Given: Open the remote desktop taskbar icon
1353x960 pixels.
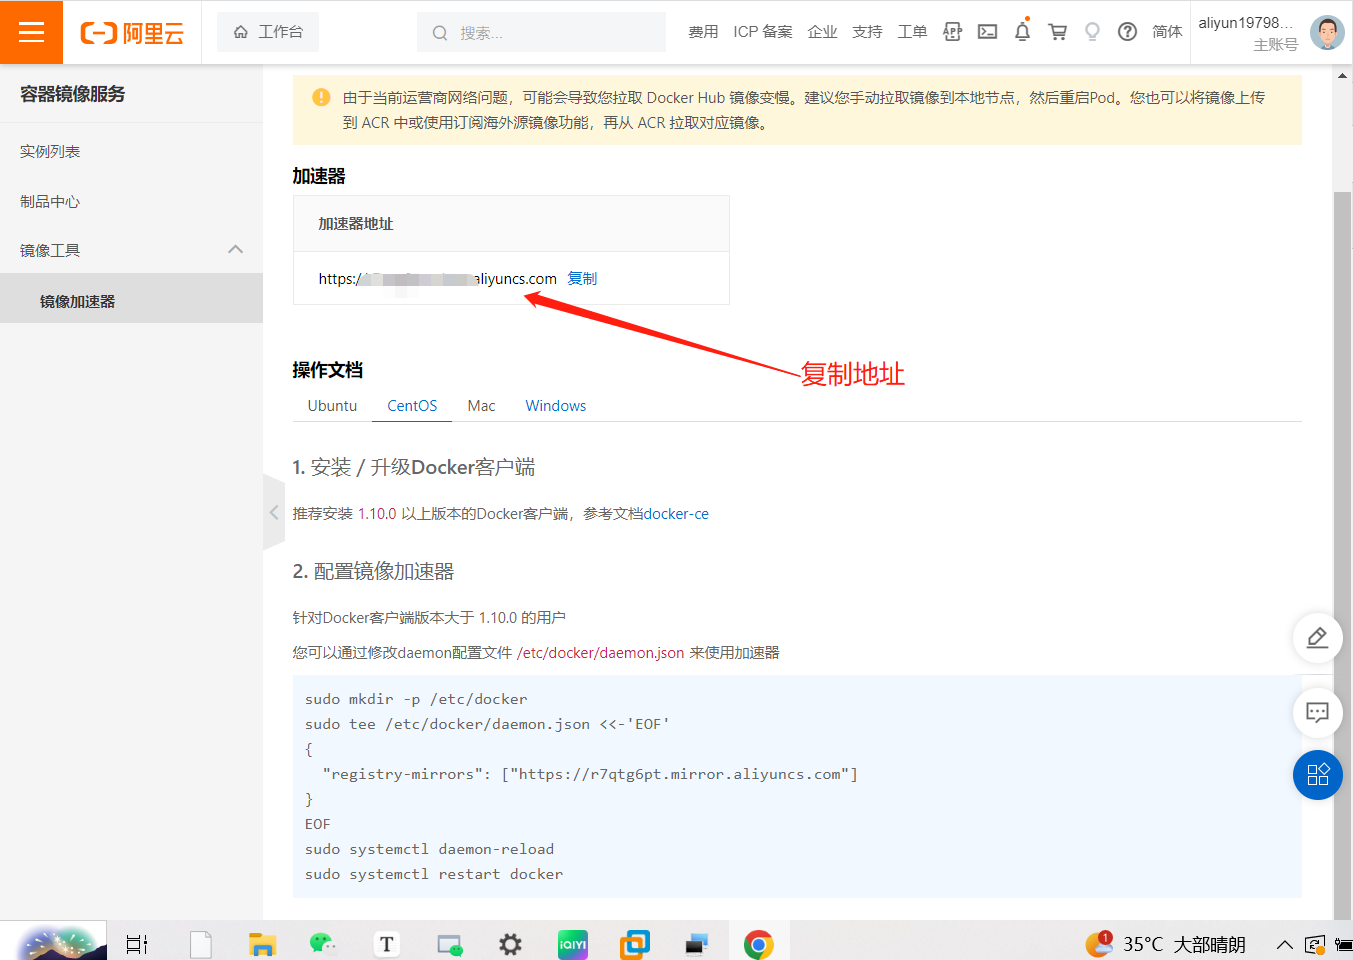Looking at the screenshot, I should click(x=697, y=944).
